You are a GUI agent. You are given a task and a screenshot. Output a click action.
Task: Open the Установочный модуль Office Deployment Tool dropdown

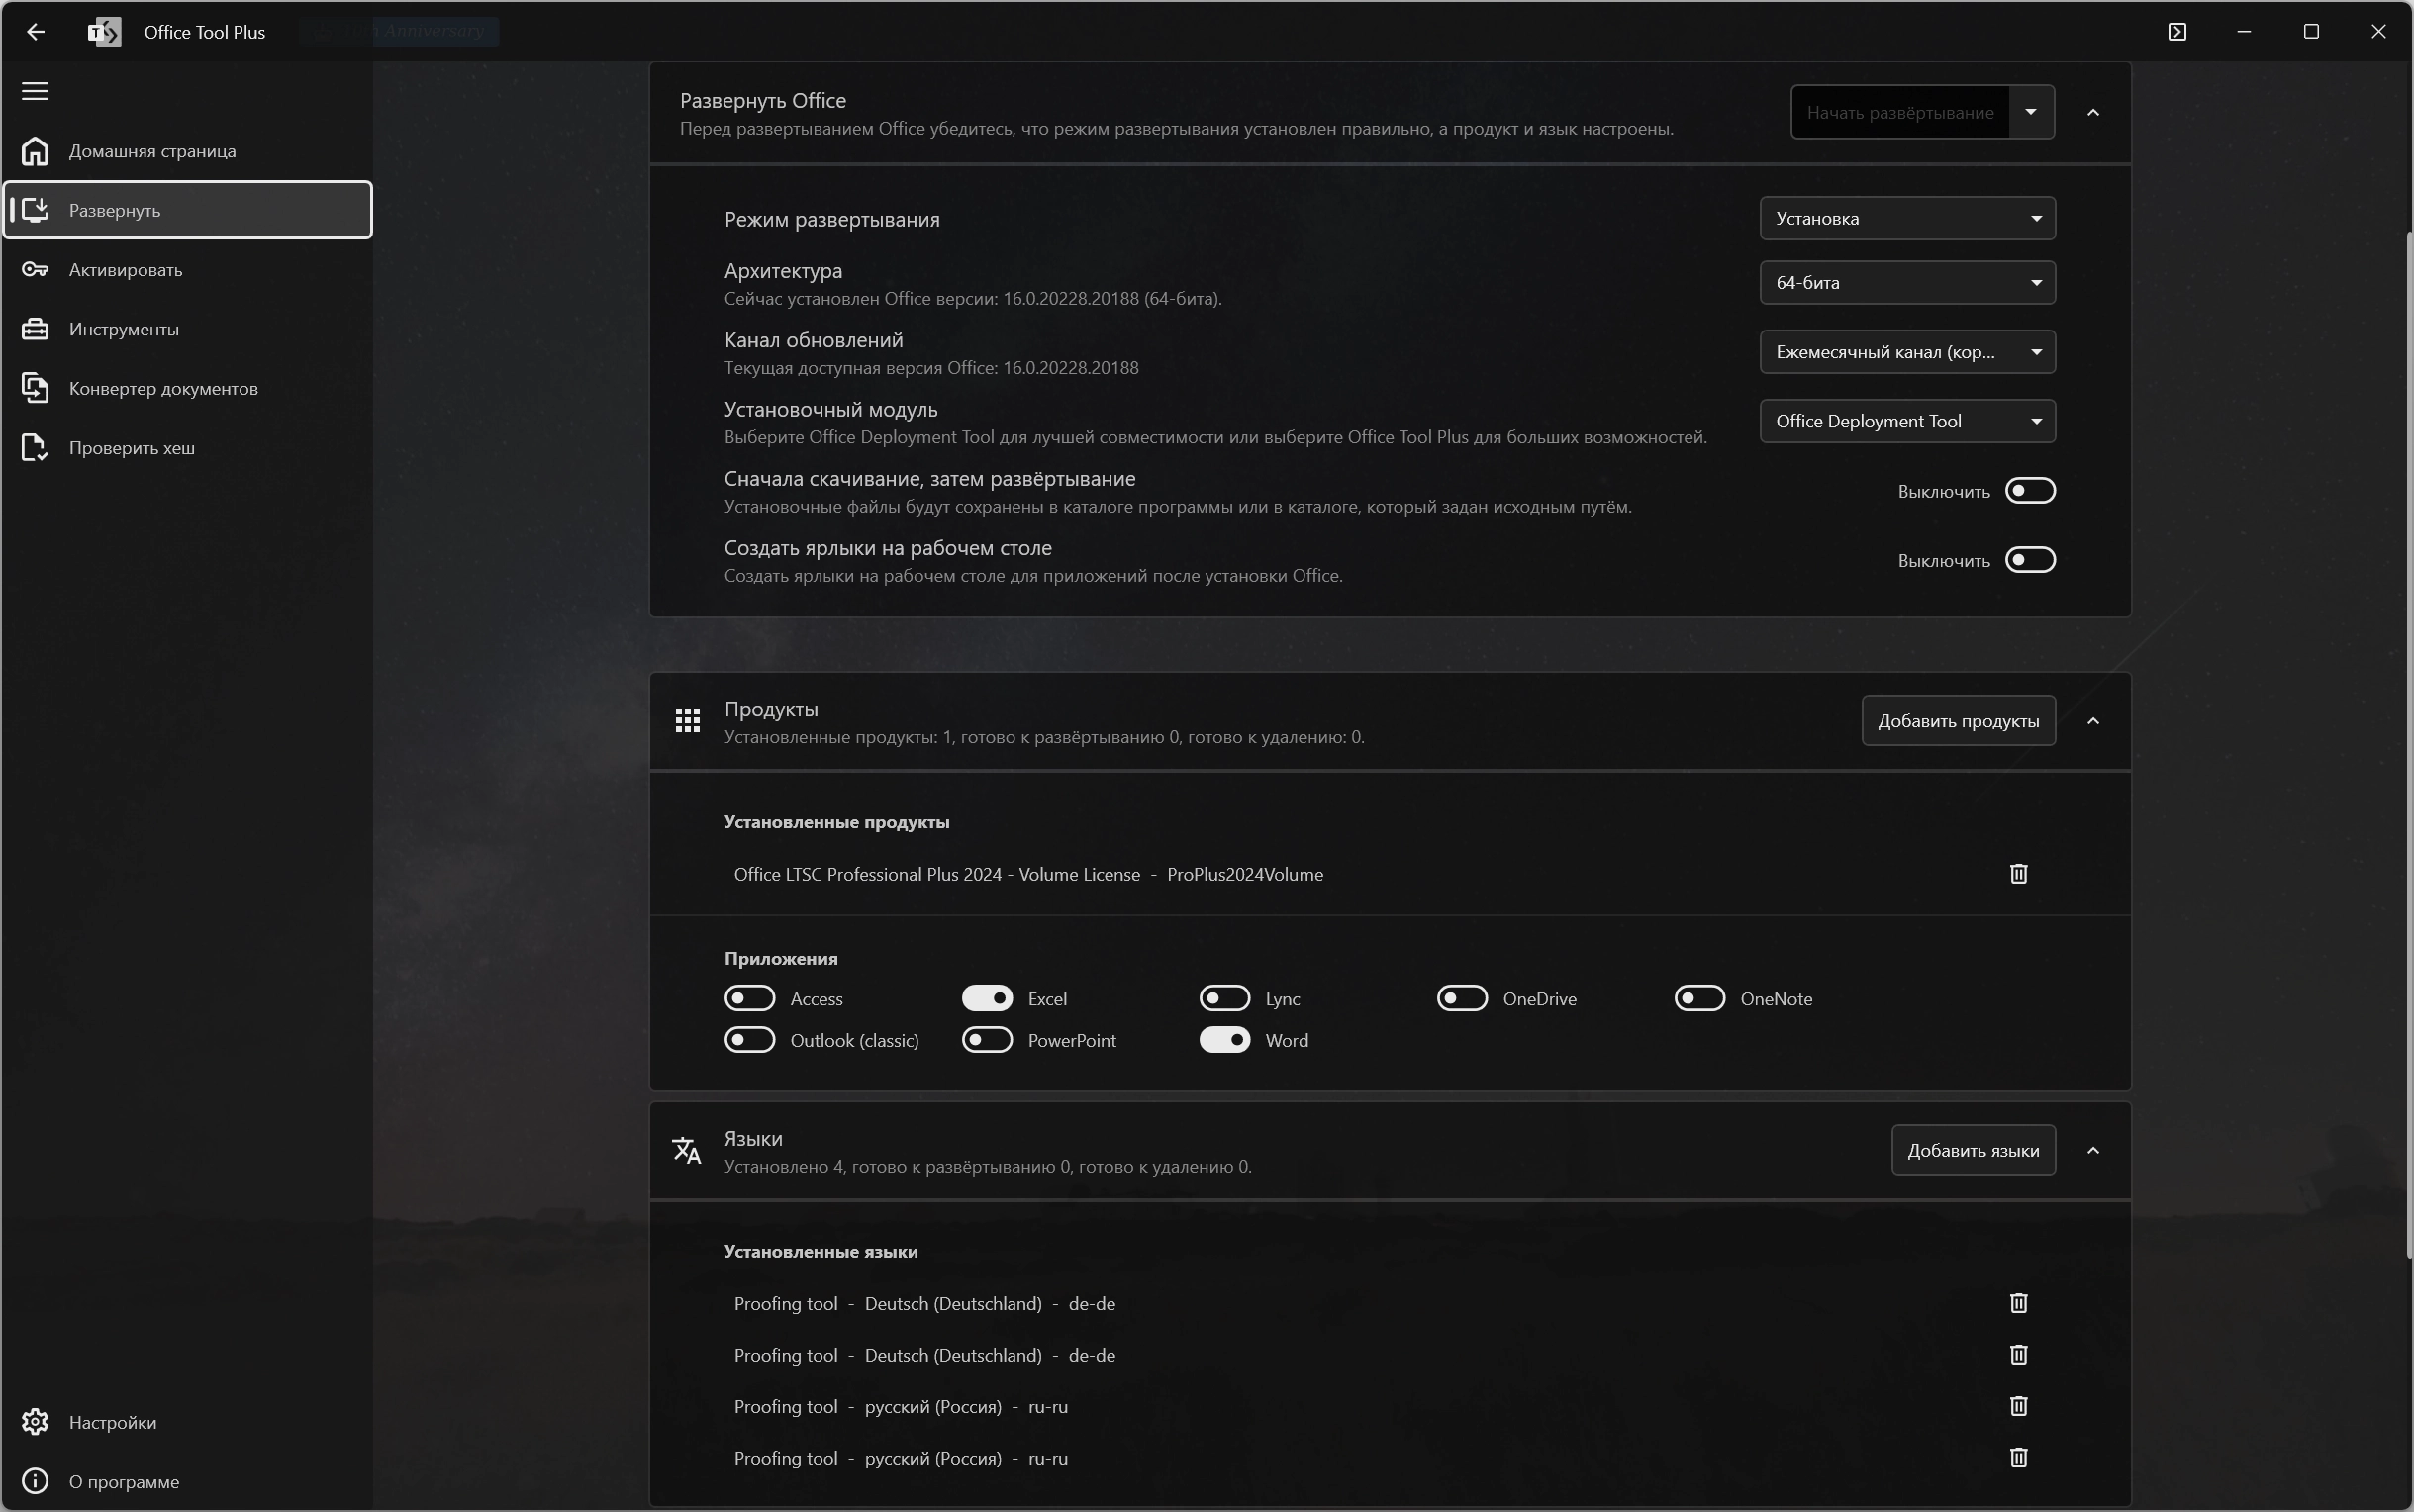(1907, 421)
